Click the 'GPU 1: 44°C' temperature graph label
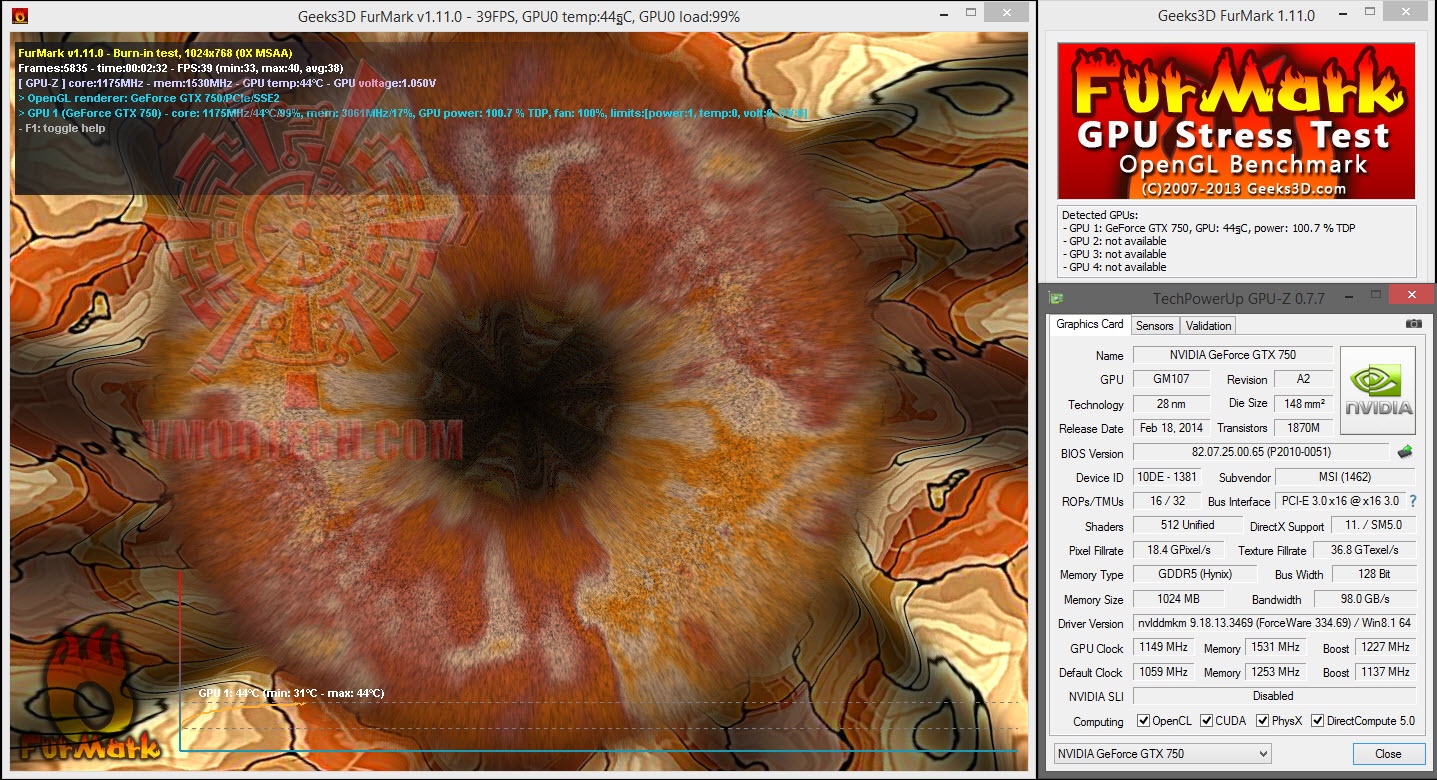This screenshot has height=780, width=1437. [291, 693]
